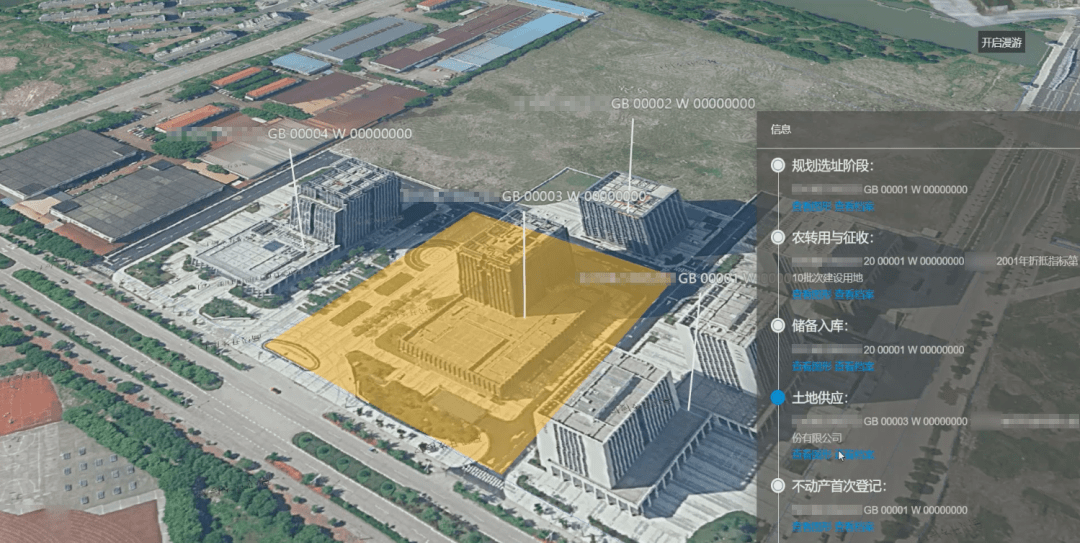
Task: Select the 规划选址阶段 timeline node circle
Action: pyautogui.click(x=778, y=165)
